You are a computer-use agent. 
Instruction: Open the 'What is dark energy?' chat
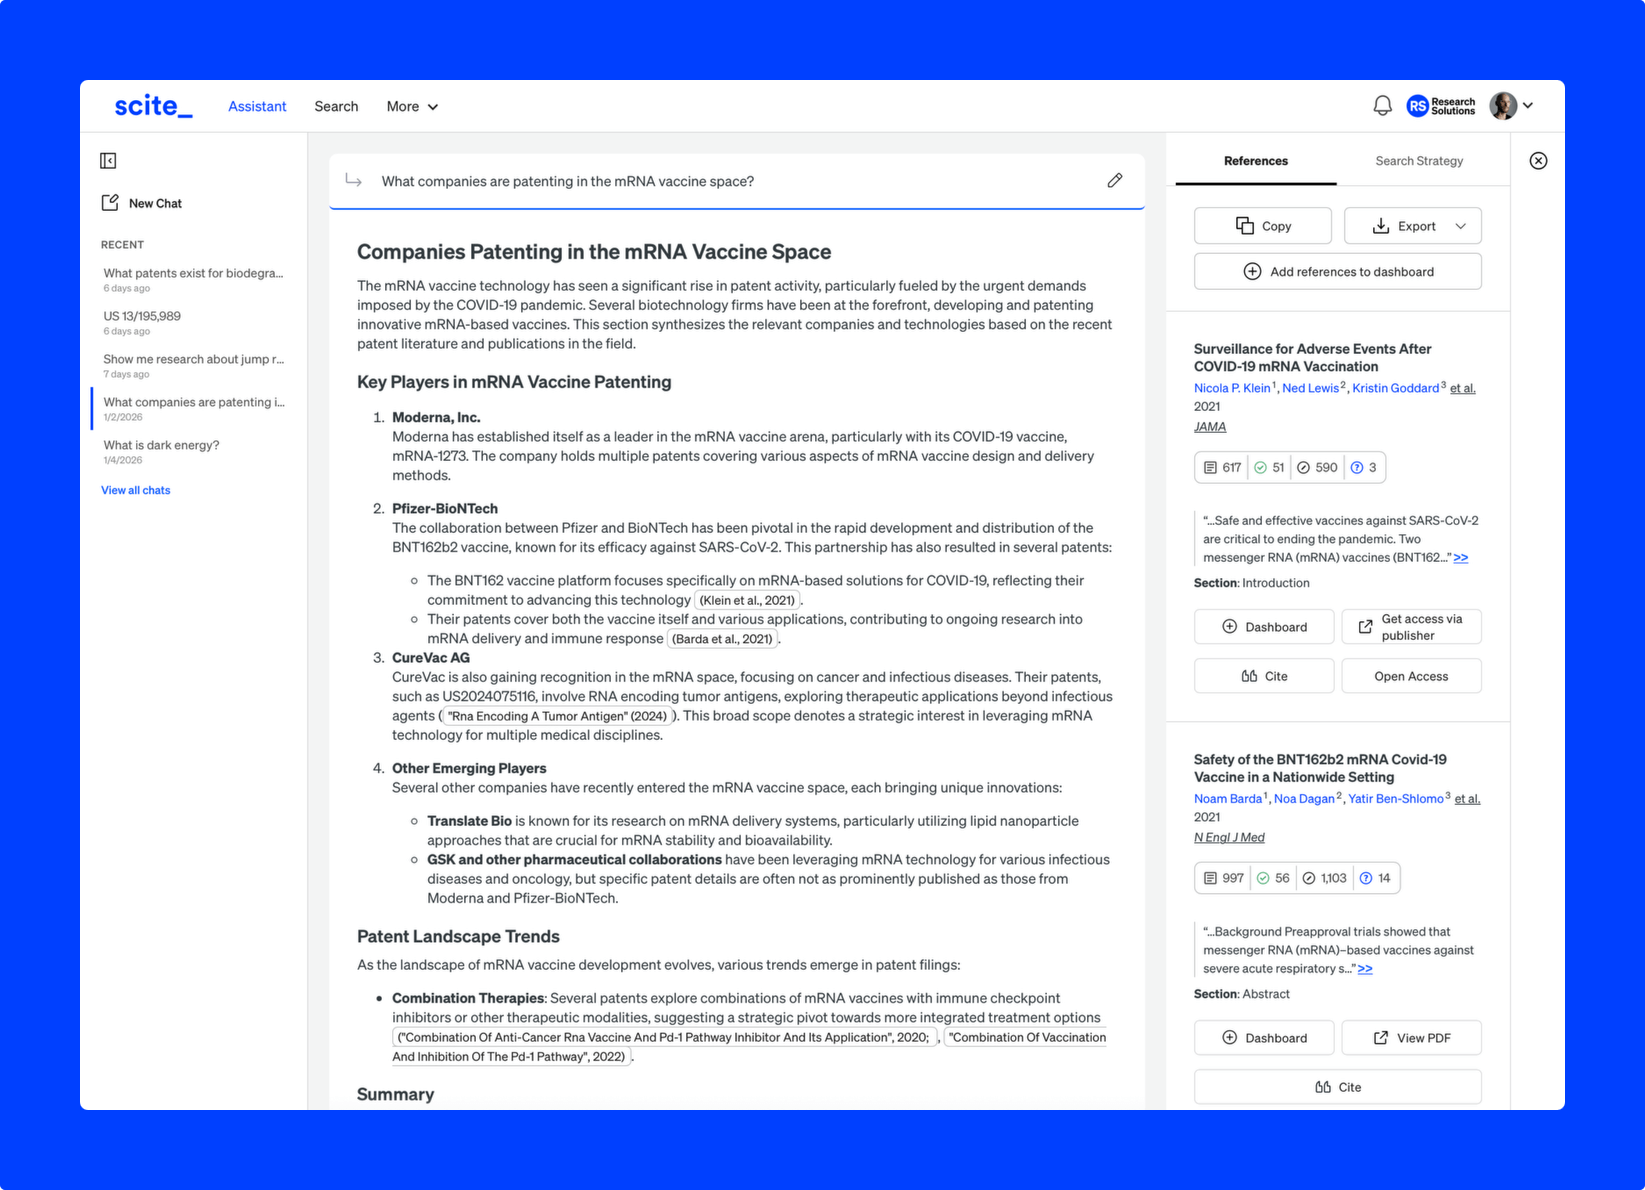point(161,446)
